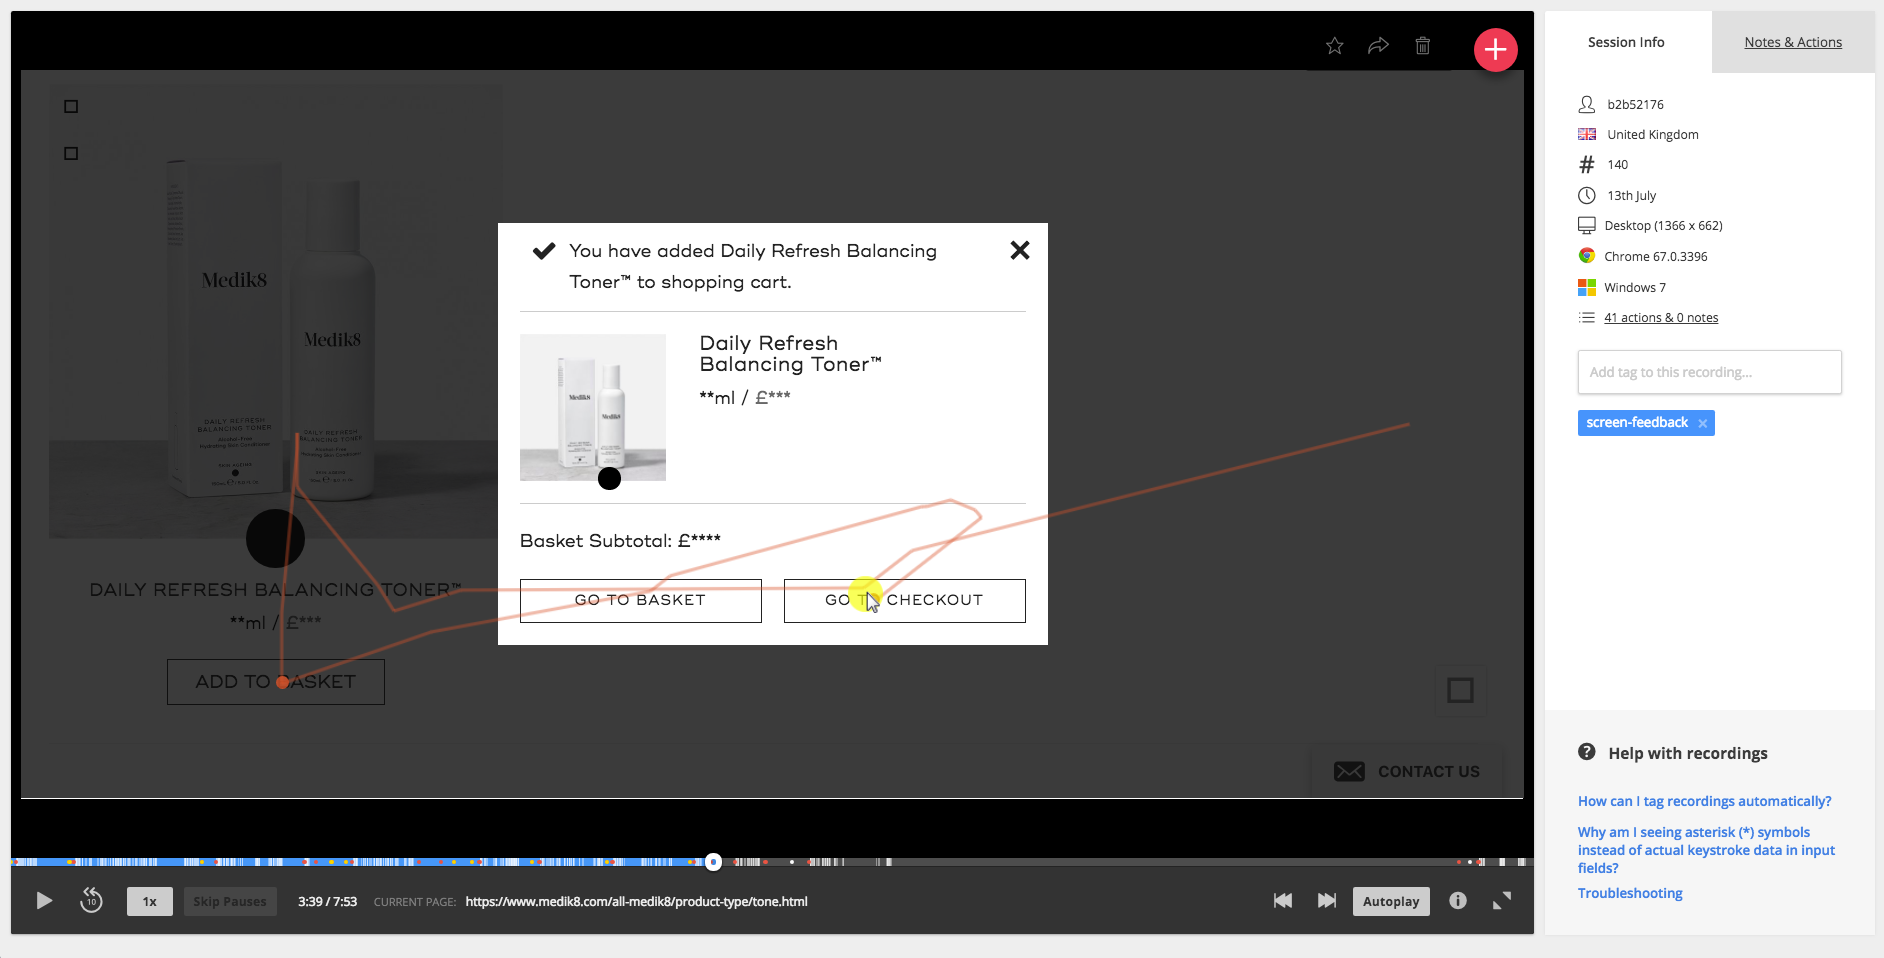Viewport: 1884px width, 958px height.
Task: Click the toner product thumbnail in popup
Action: (x=593, y=407)
